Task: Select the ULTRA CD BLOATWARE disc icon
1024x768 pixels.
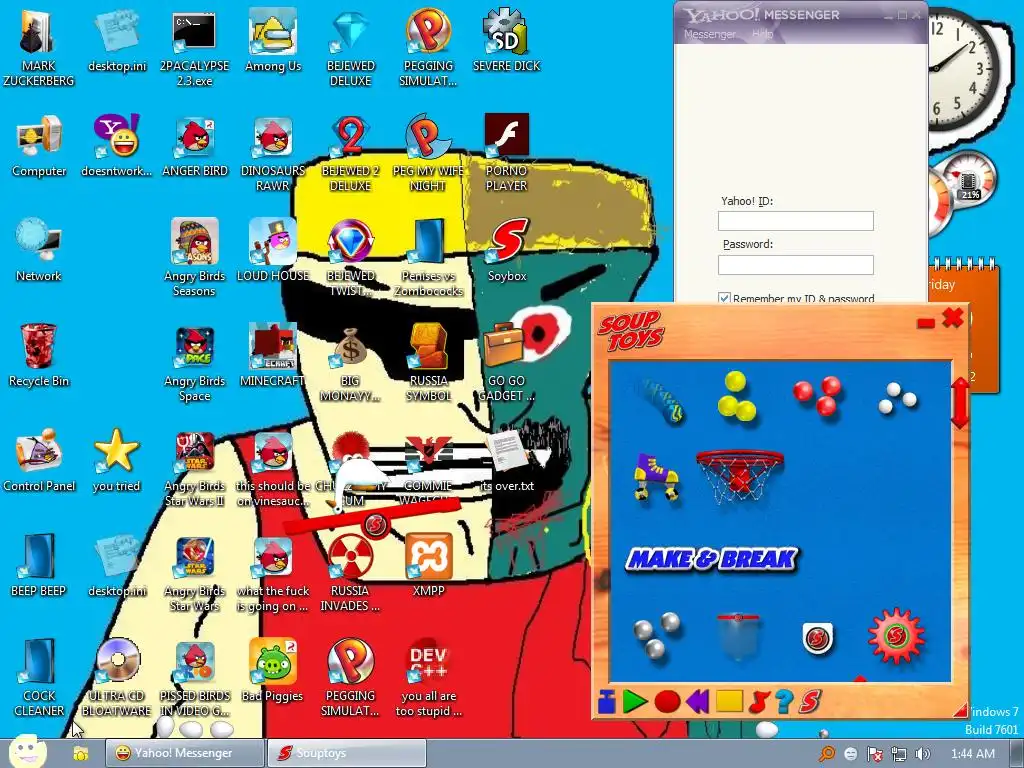Action: (x=116, y=678)
